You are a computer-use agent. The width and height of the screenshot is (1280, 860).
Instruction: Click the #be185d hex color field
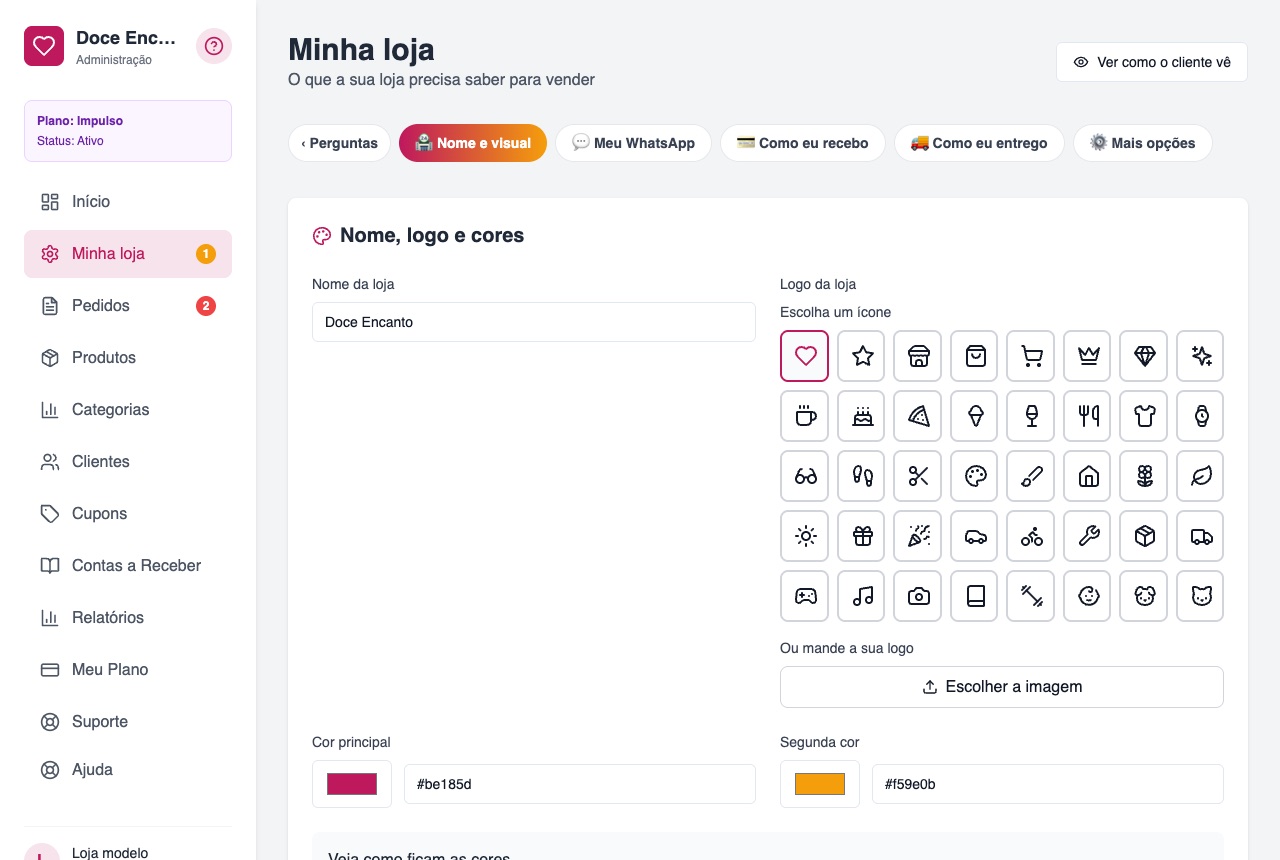click(580, 784)
